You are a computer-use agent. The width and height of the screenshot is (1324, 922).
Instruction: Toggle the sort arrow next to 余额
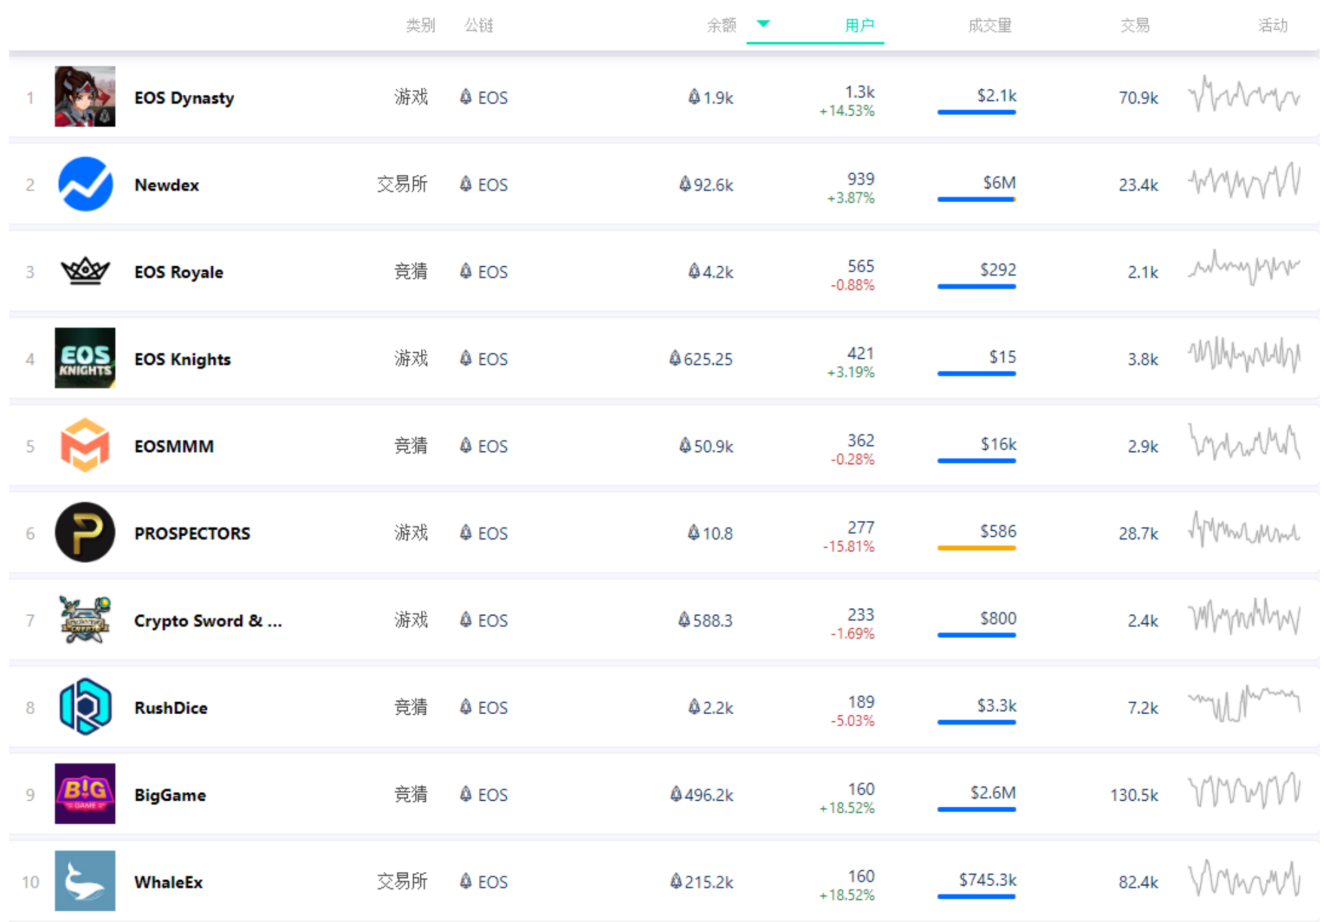click(763, 24)
